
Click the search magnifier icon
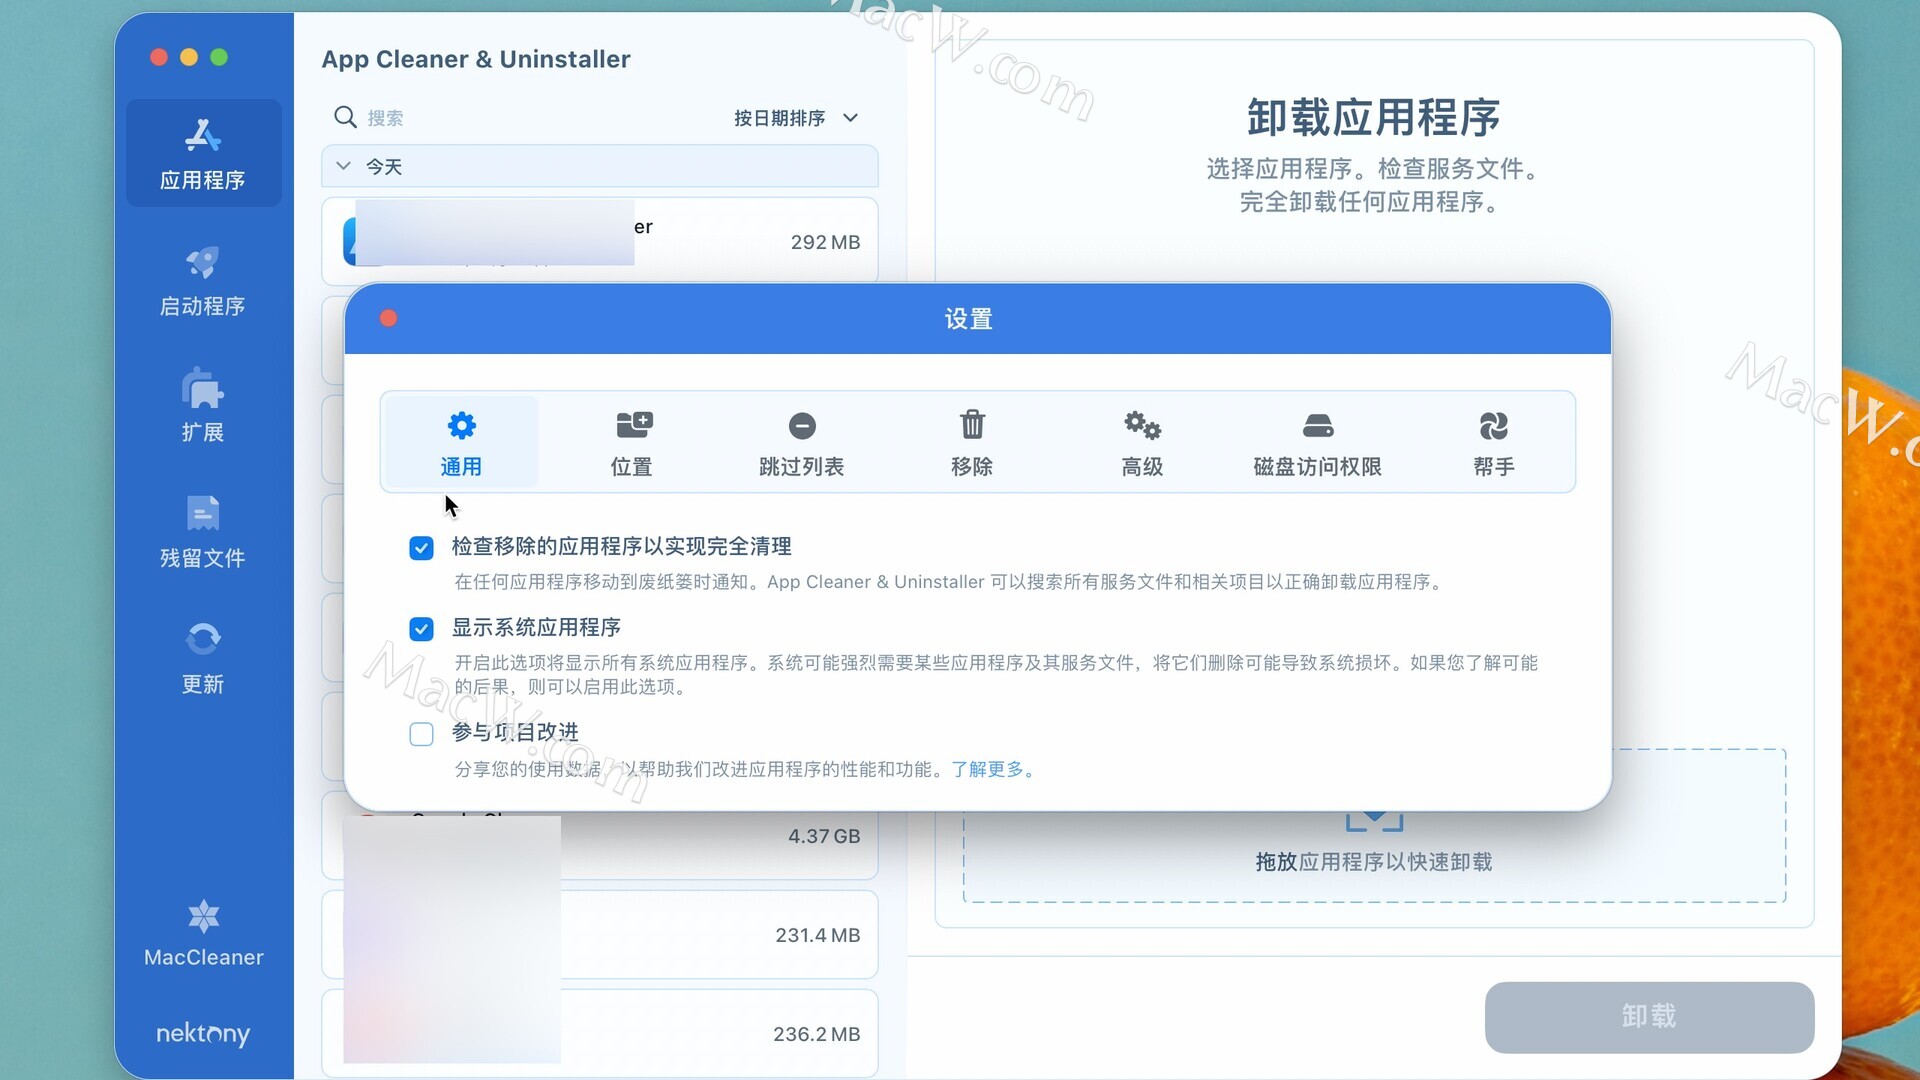[x=345, y=117]
